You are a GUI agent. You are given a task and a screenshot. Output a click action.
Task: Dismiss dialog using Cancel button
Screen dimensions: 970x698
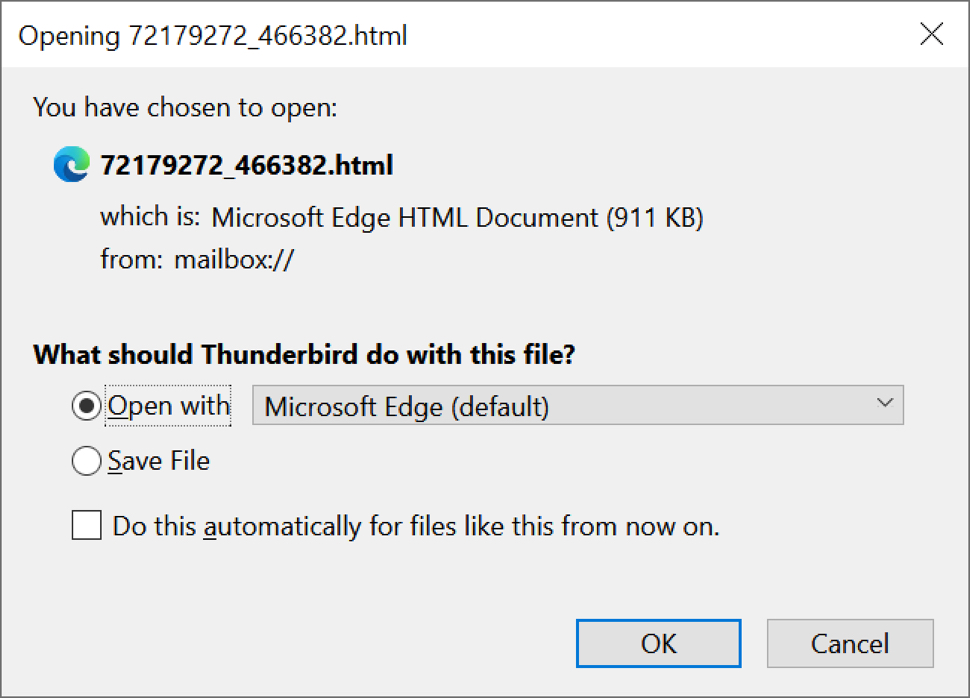850,644
